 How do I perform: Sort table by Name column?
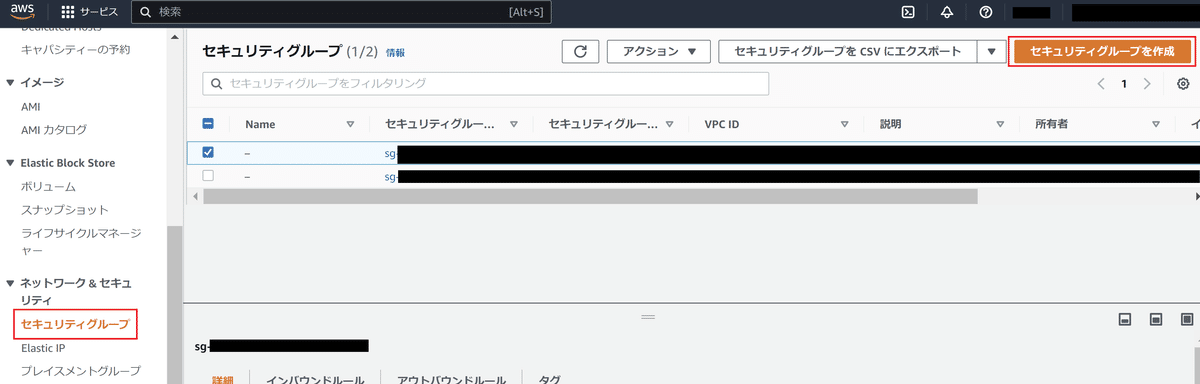[350, 125]
